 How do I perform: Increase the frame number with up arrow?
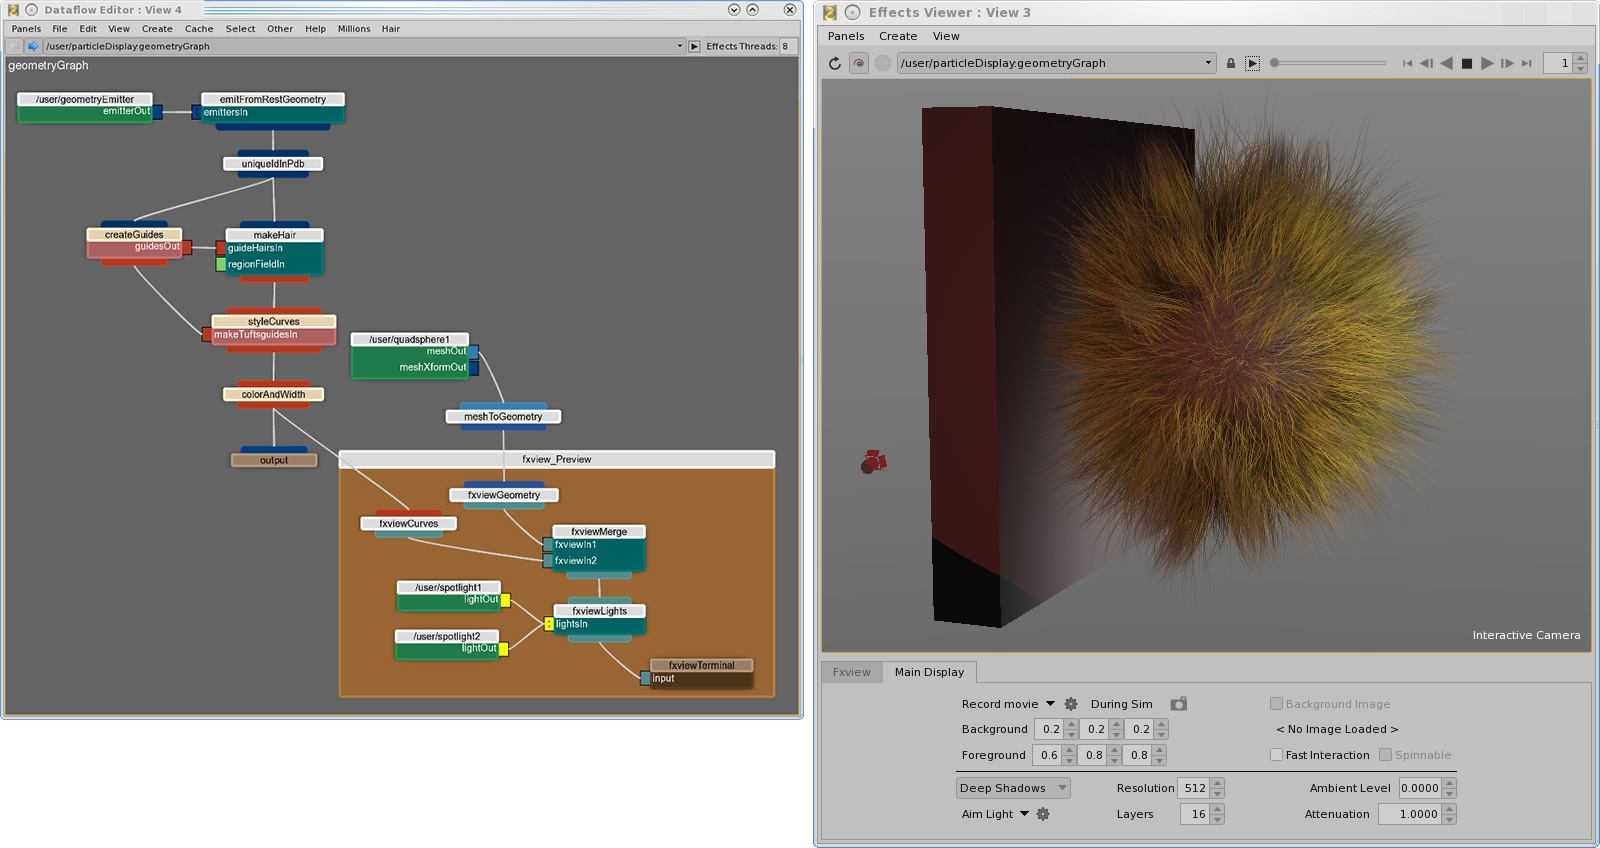click(1580, 58)
